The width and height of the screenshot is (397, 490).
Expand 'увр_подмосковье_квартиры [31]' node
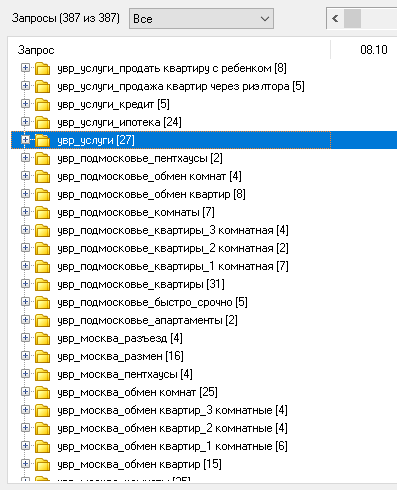click(25, 284)
